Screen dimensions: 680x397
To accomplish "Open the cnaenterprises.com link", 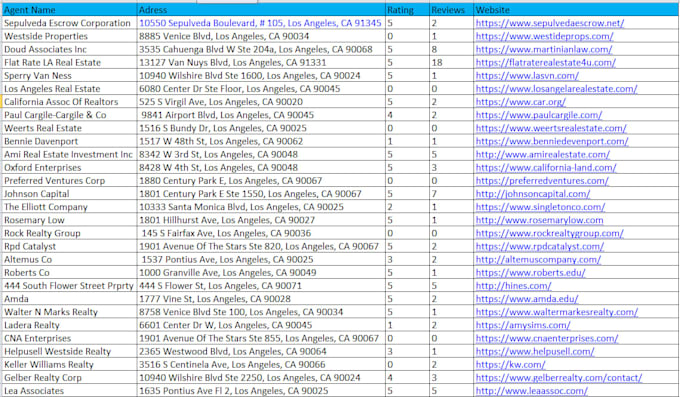I will pos(547,338).
